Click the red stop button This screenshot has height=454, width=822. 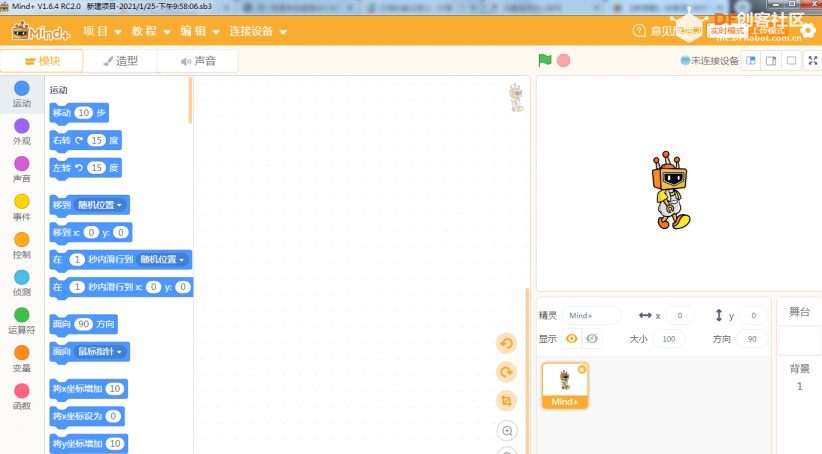[564, 60]
